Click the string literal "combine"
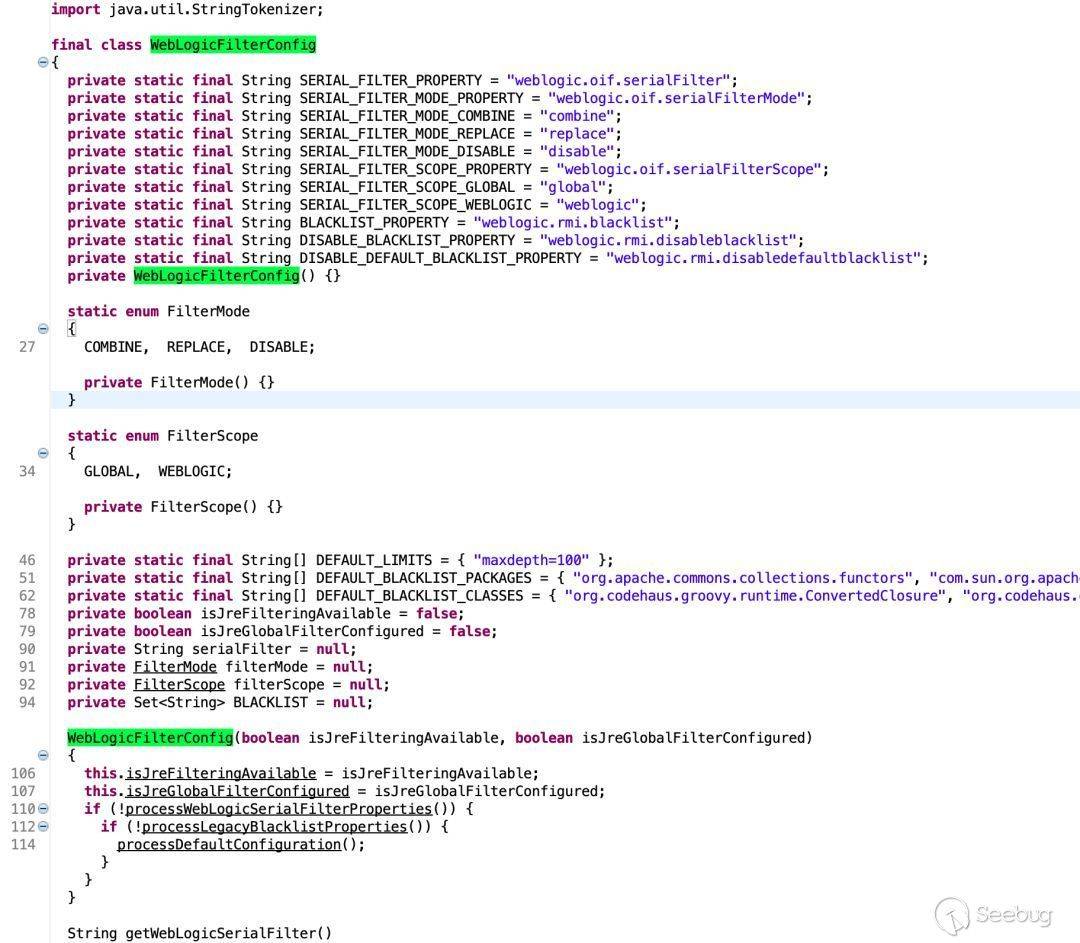Image resolution: width=1080 pixels, height=943 pixels. (x=577, y=116)
